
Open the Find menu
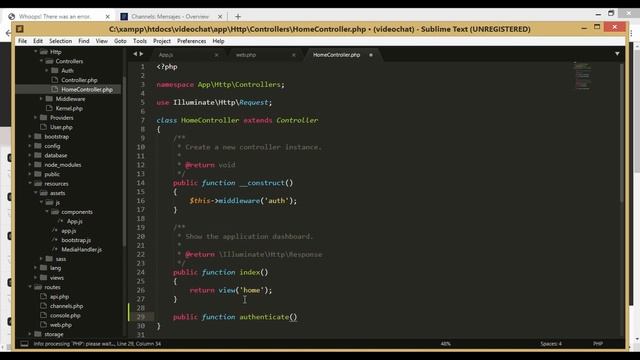point(84,41)
